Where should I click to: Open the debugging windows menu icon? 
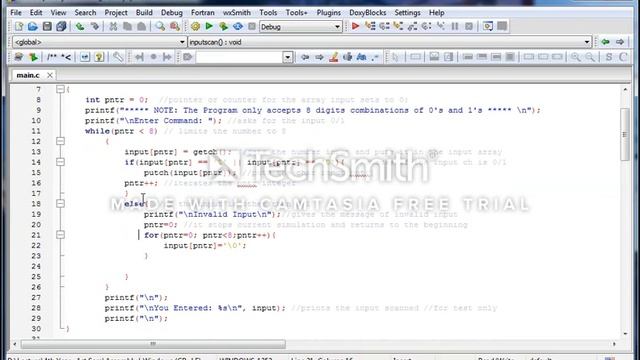(488, 27)
